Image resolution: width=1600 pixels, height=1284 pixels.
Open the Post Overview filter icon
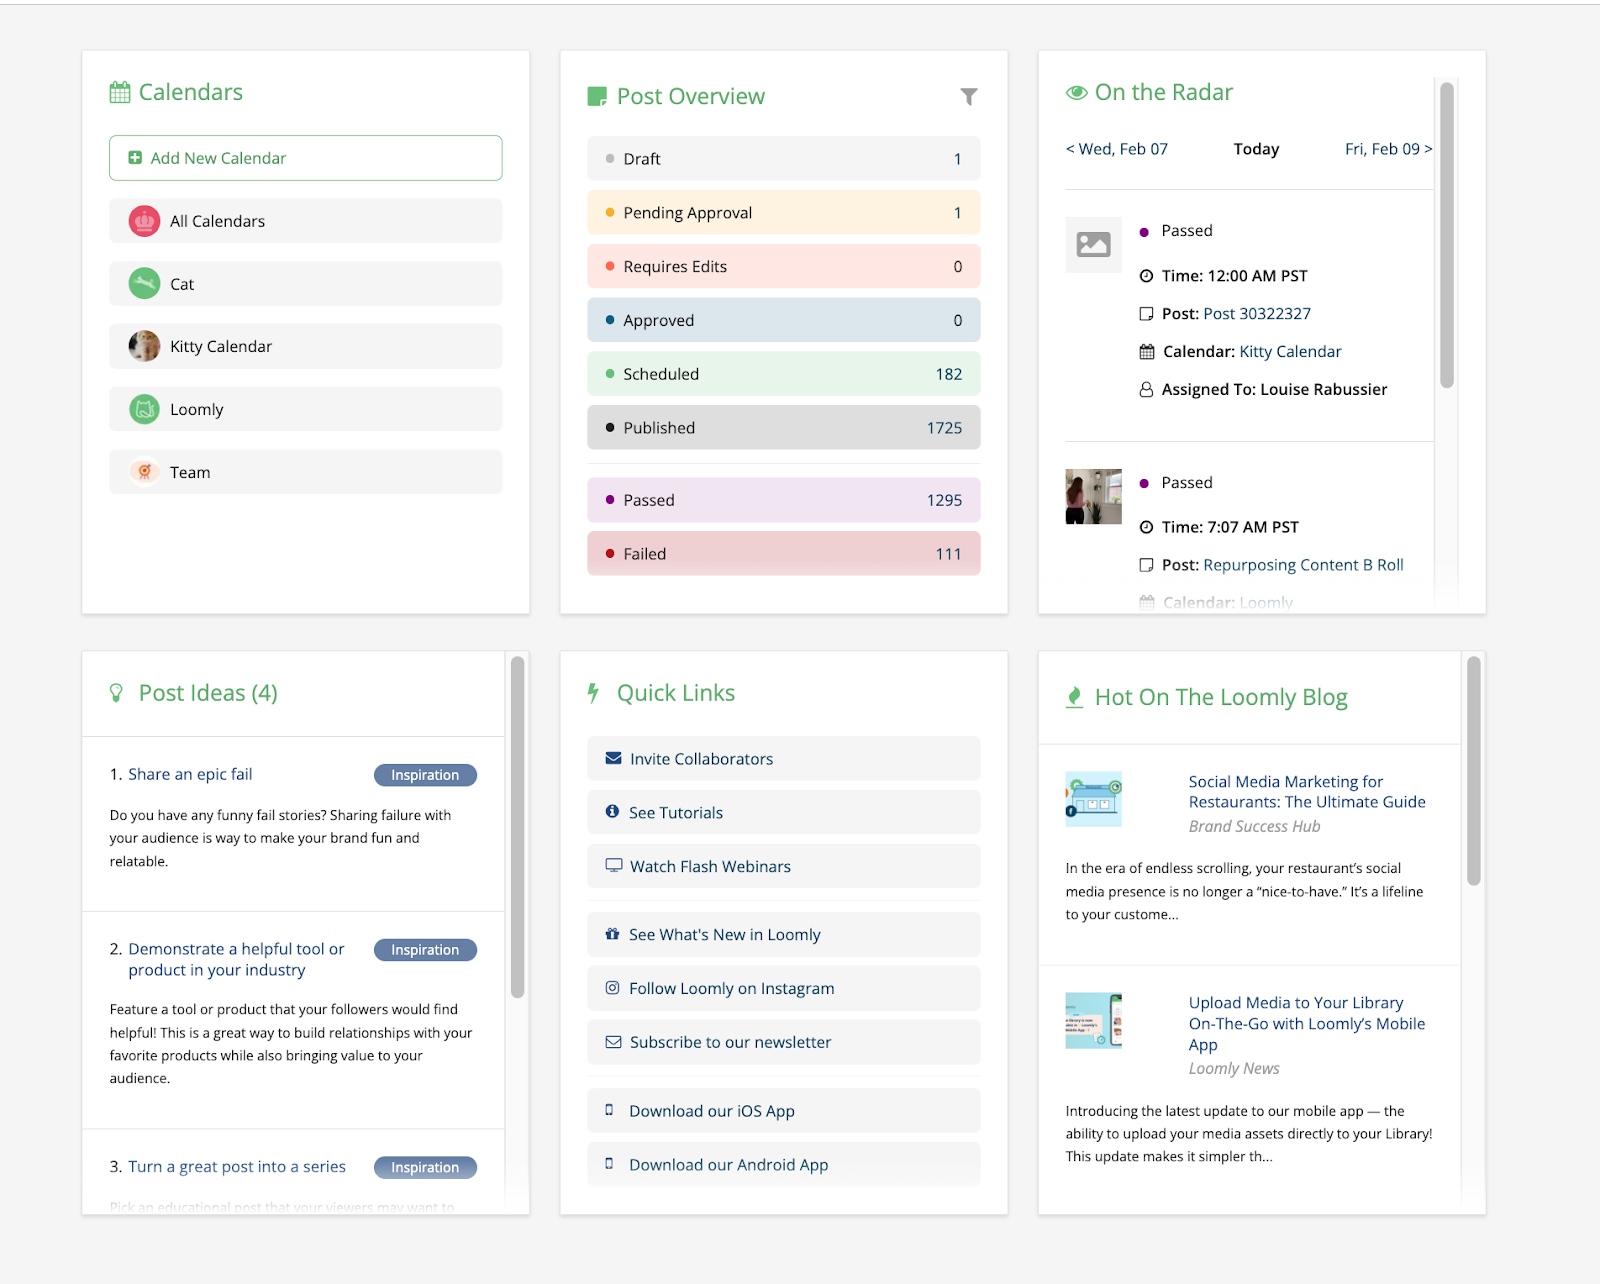pyautogui.click(x=968, y=97)
